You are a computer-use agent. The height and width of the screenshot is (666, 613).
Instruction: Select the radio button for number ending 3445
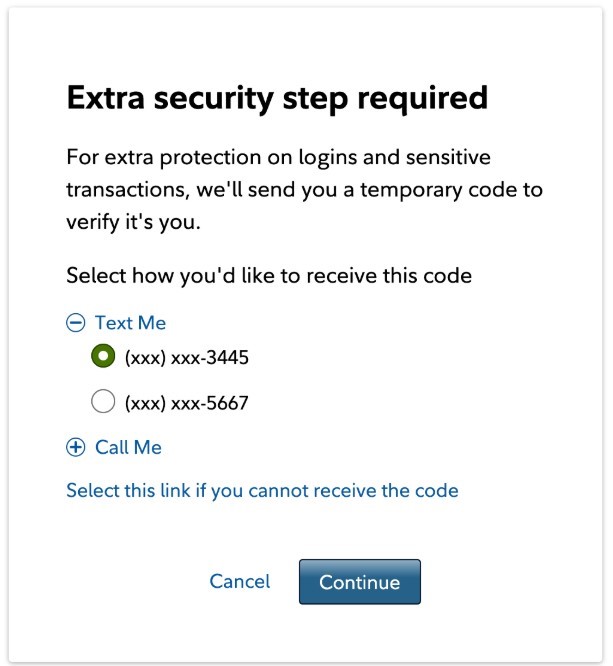pyautogui.click(x=103, y=356)
